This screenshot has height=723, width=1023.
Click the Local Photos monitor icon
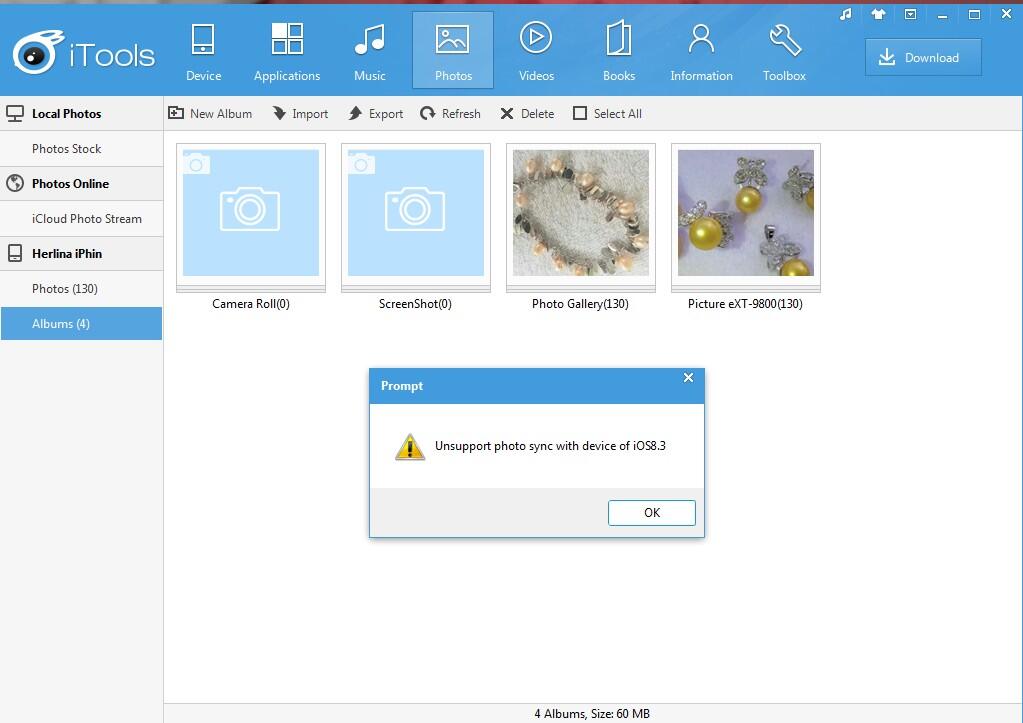tap(15, 114)
